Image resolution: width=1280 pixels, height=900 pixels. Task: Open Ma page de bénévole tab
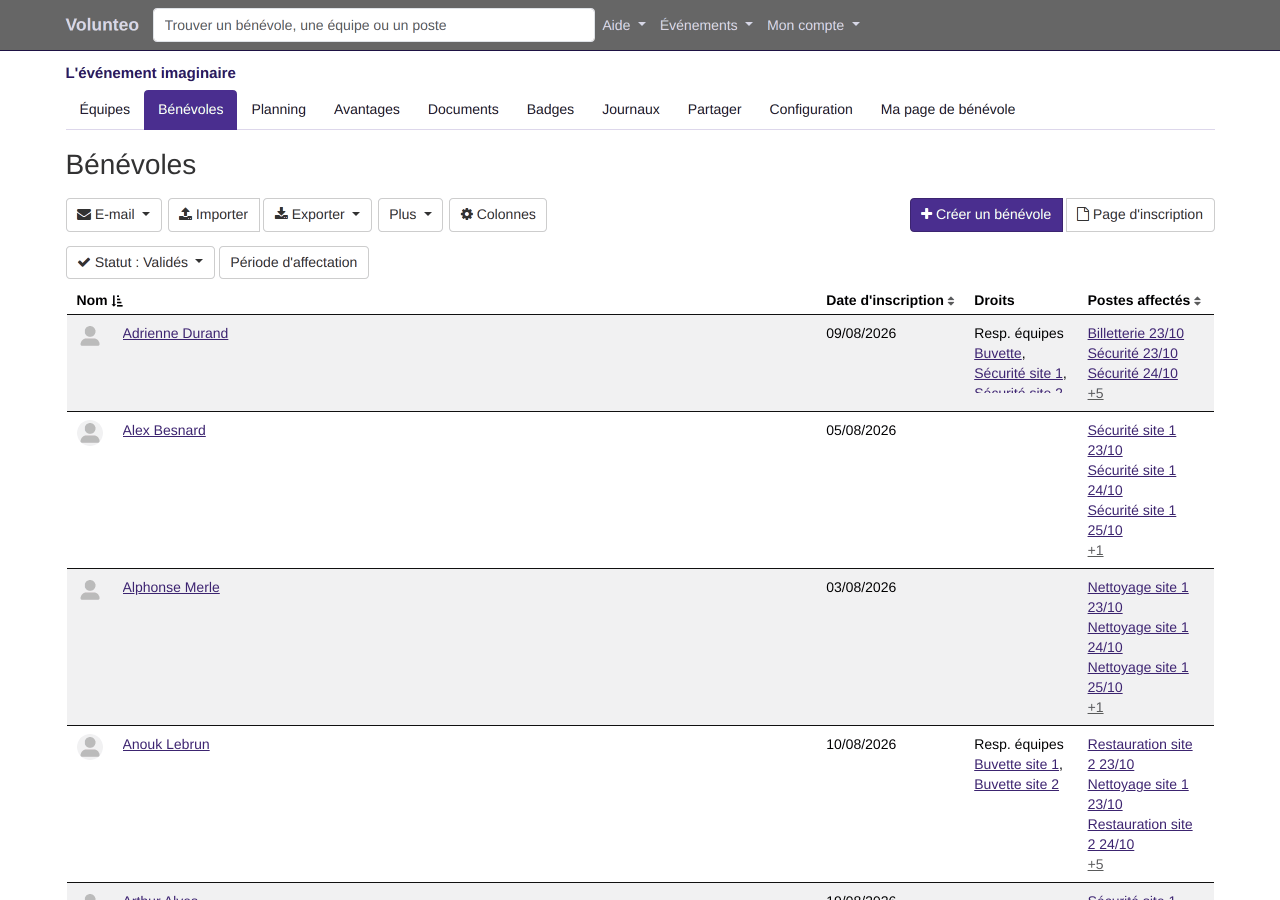[x=948, y=110]
